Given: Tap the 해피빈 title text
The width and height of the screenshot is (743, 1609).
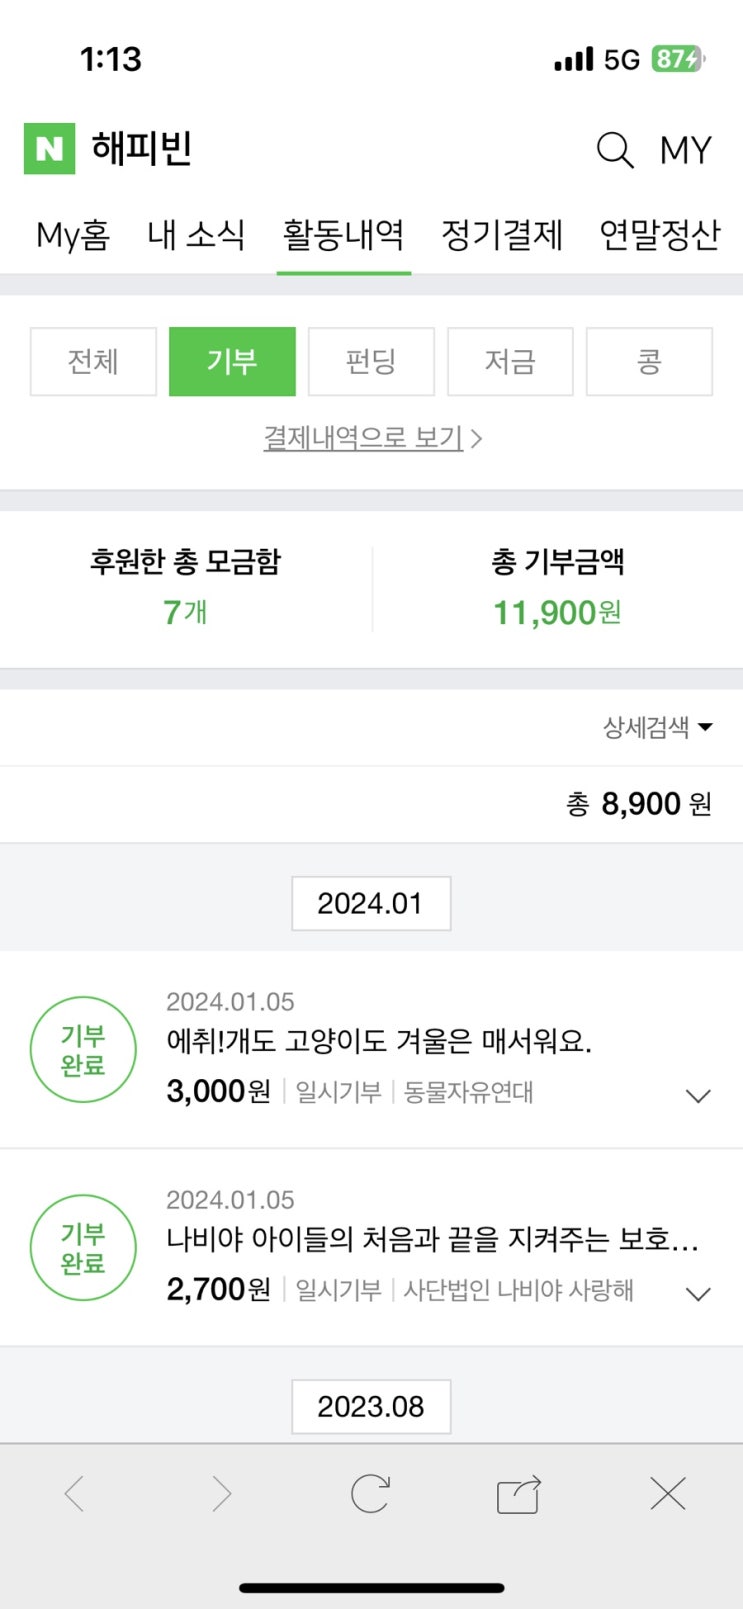Looking at the screenshot, I should pos(142,149).
